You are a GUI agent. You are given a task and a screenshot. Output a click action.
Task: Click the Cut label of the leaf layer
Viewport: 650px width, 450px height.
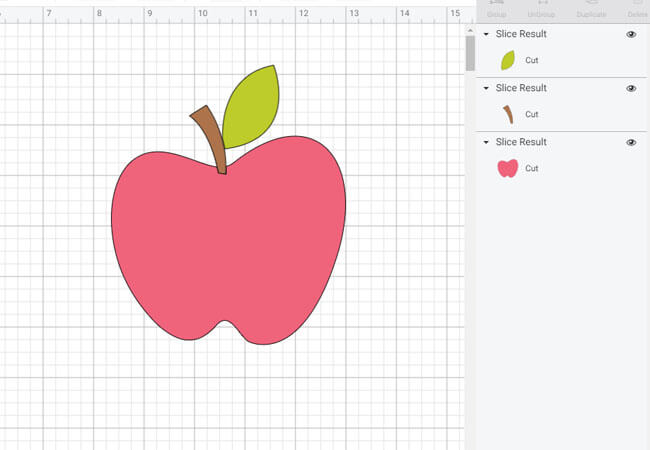(531, 60)
